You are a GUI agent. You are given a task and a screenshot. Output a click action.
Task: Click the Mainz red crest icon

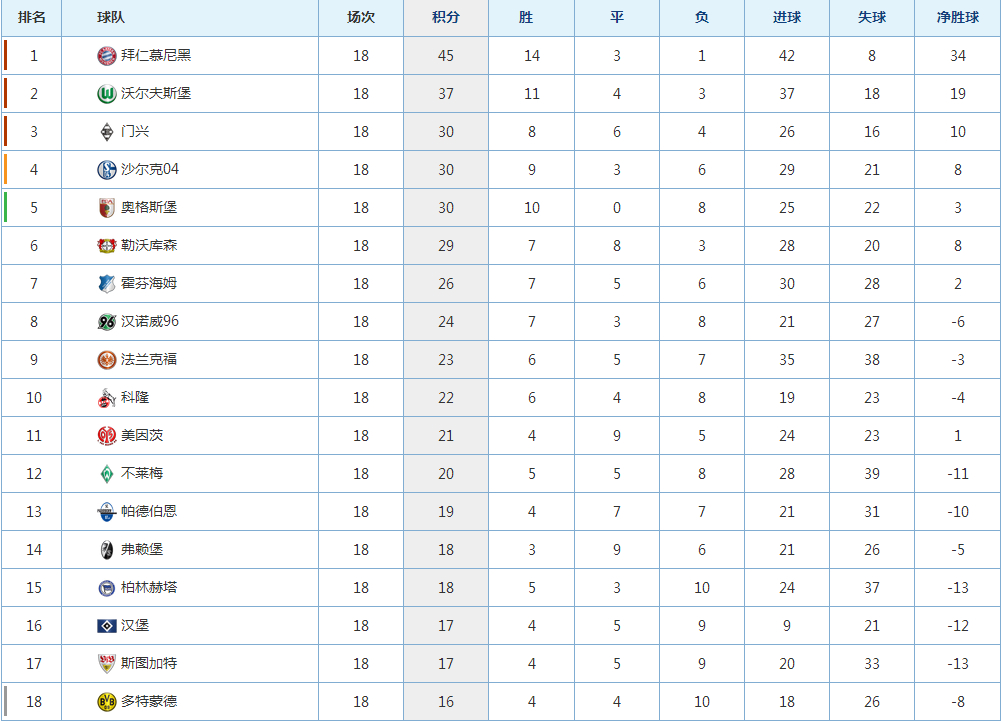[x=107, y=436]
